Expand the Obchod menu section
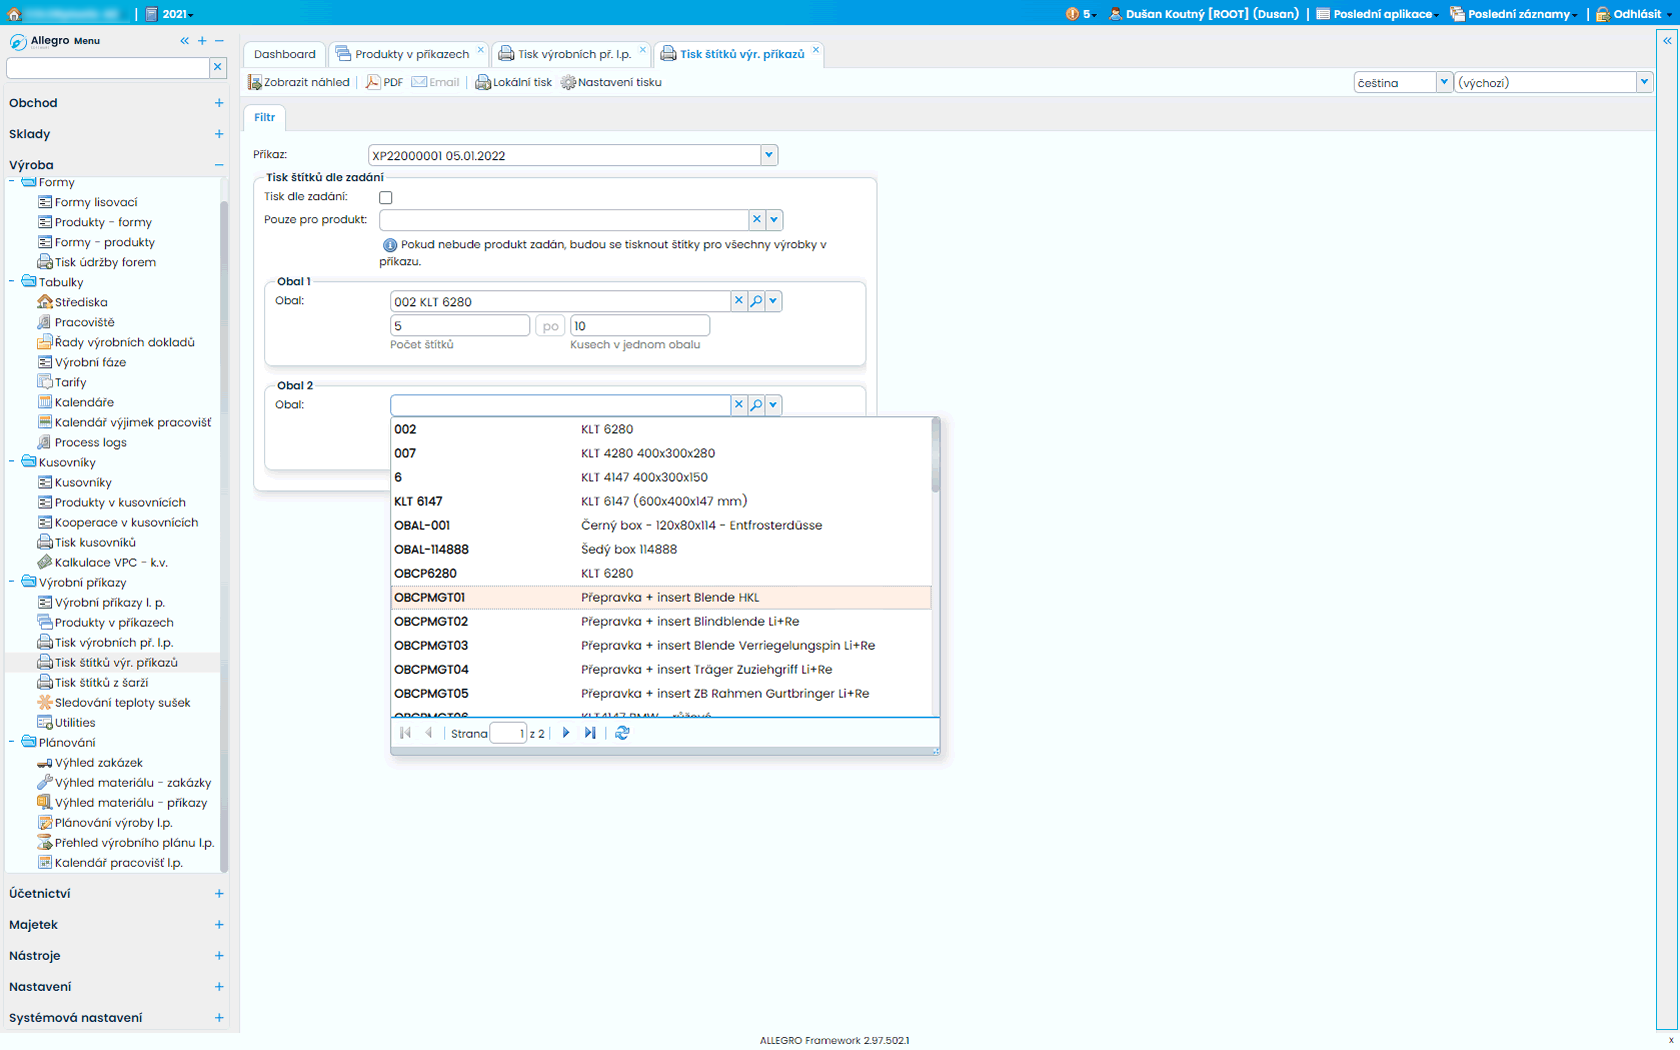This screenshot has width=1680, height=1050. 219,103
